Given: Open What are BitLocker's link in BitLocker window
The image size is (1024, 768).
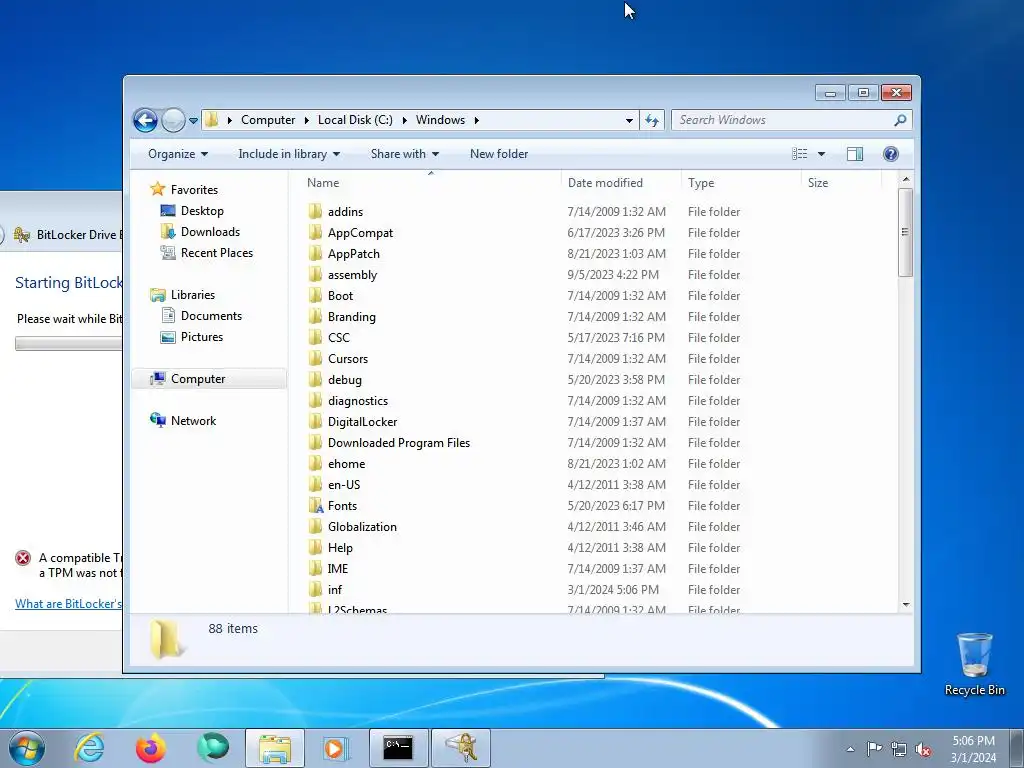Looking at the screenshot, I should [x=68, y=604].
